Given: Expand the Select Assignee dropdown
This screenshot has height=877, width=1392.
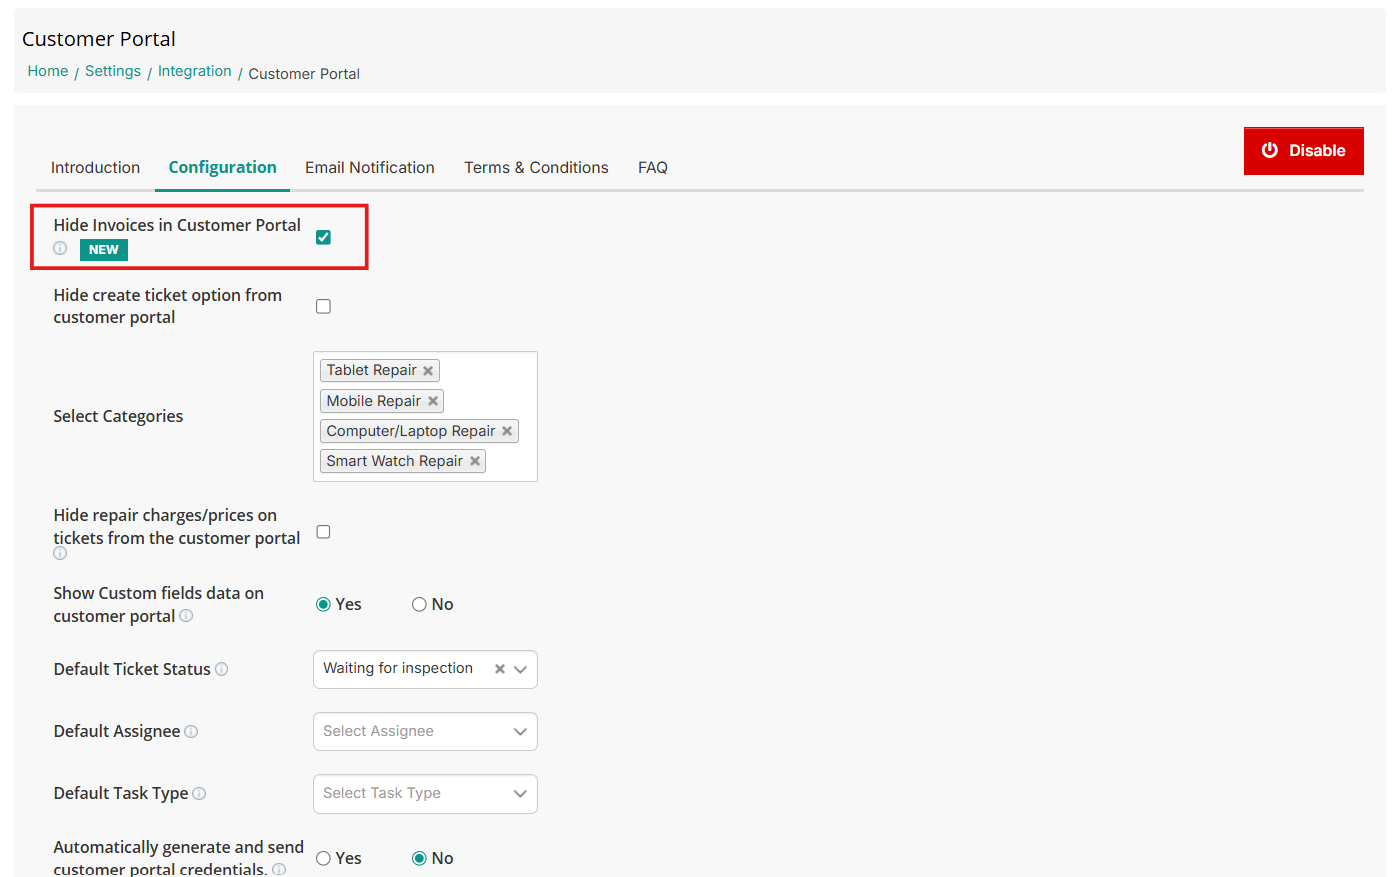Looking at the screenshot, I should pyautogui.click(x=425, y=731).
